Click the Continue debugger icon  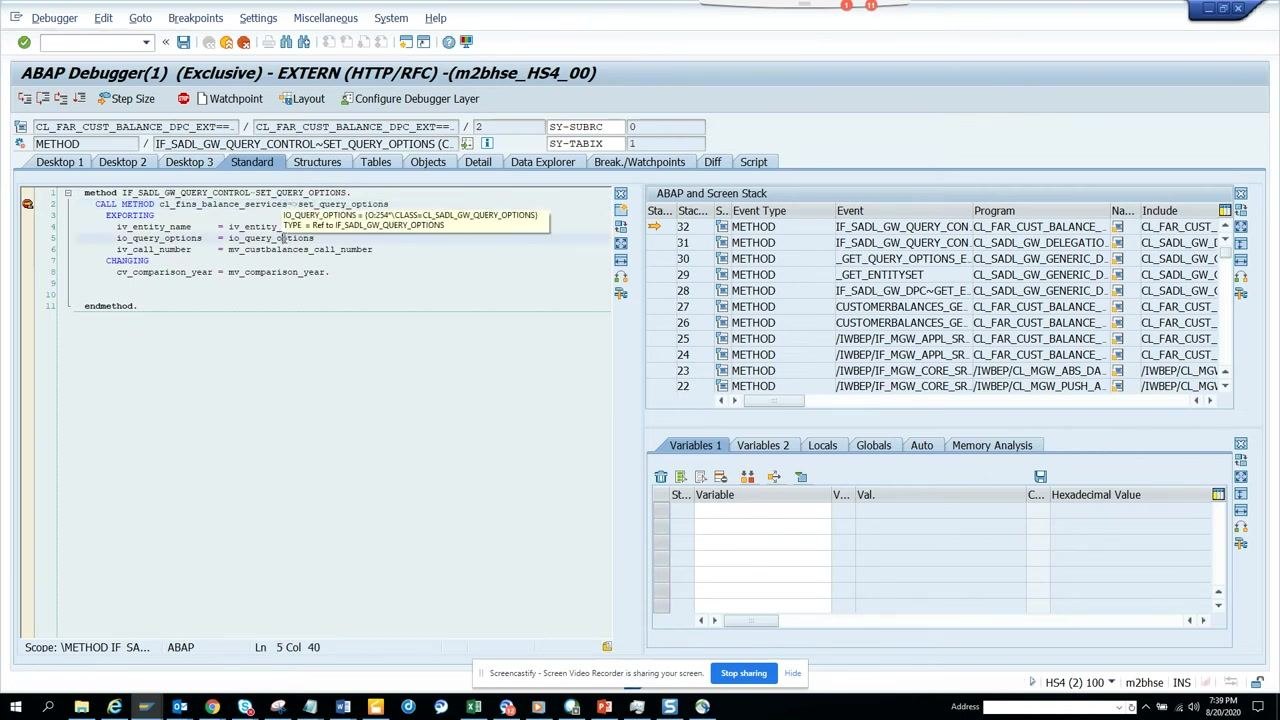[79, 98]
